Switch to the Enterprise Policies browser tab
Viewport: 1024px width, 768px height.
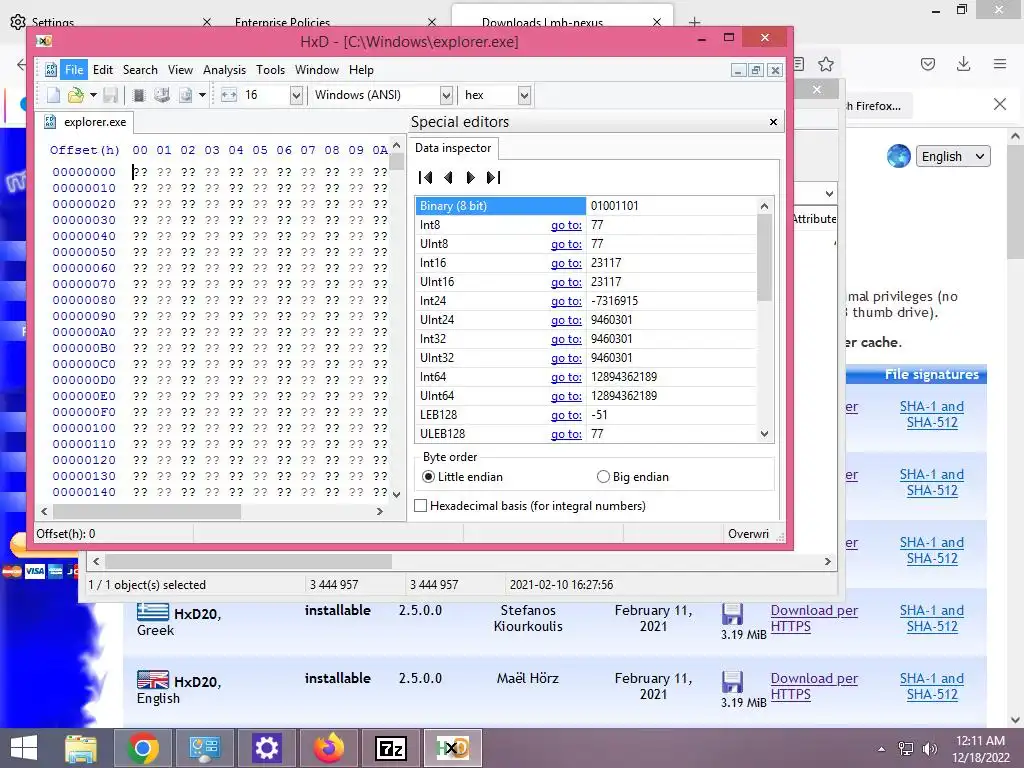pos(283,22)
